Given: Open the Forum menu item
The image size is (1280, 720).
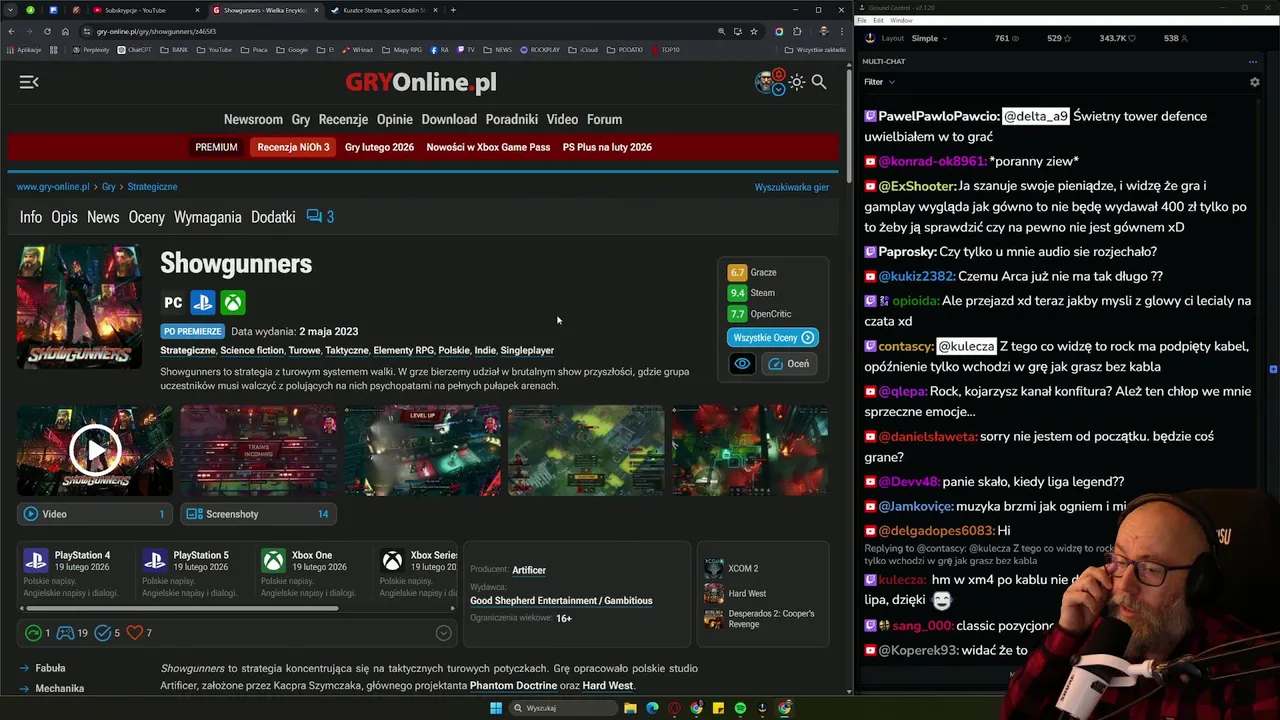Looking at the screenshot, I should (x=604, y=119).
